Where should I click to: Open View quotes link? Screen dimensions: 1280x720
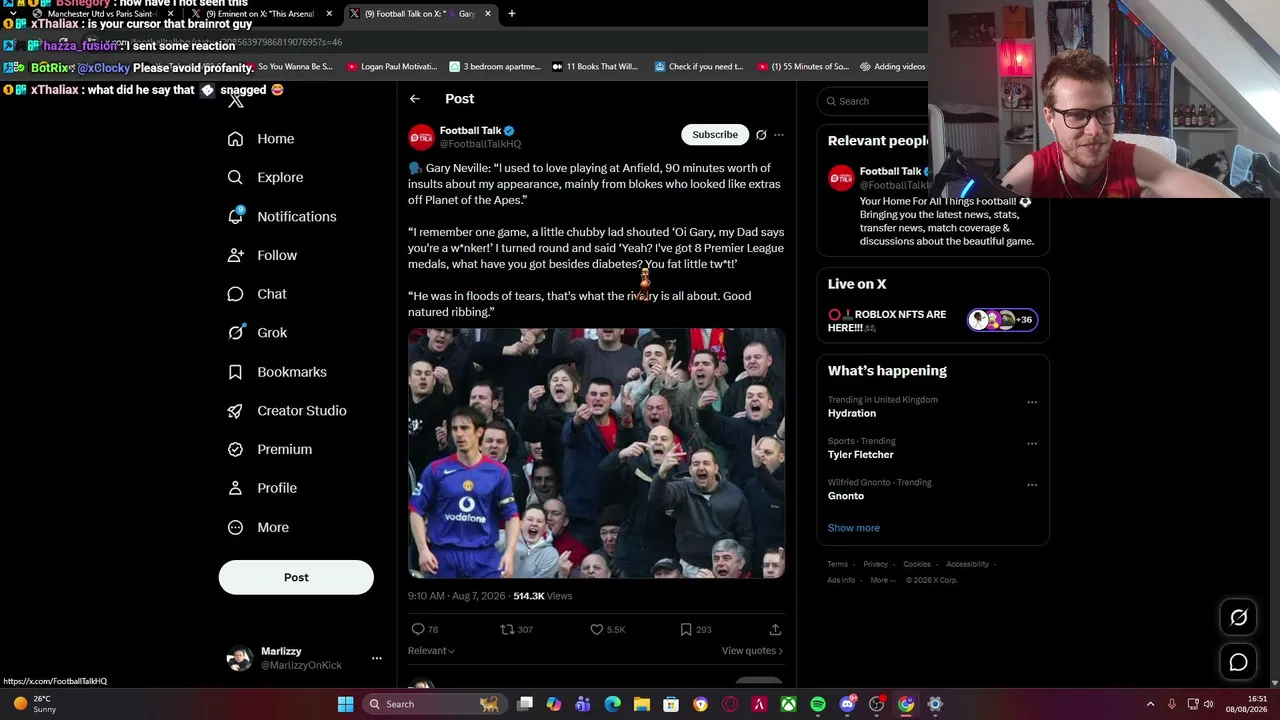click(x=752, y=651)
